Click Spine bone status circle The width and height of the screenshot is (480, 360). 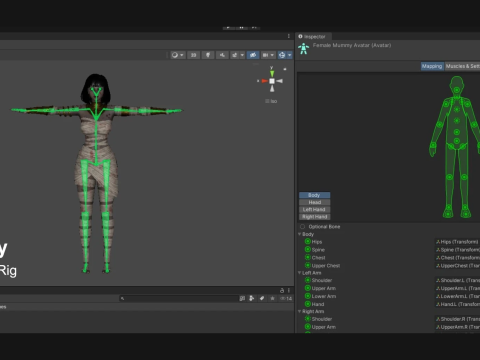308,249
